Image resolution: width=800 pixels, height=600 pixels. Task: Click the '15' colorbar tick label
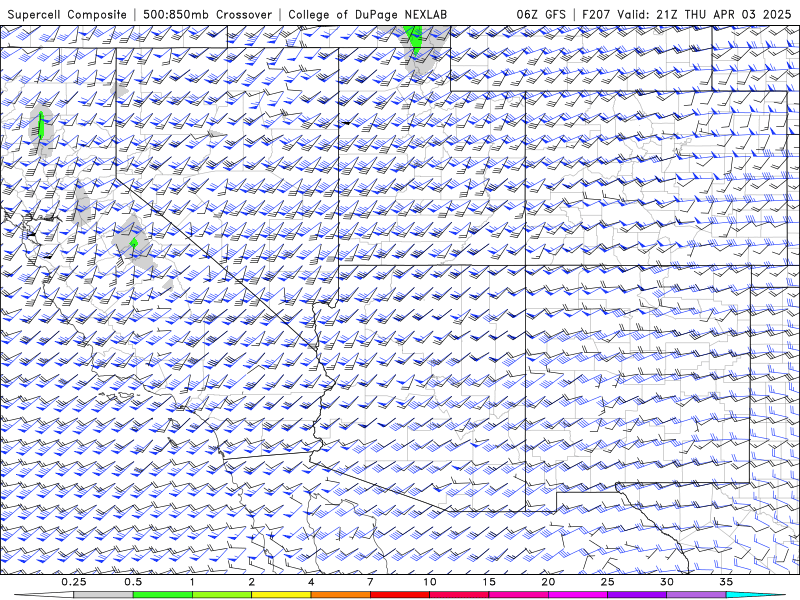pyautogui.click(x=489, y=582)
